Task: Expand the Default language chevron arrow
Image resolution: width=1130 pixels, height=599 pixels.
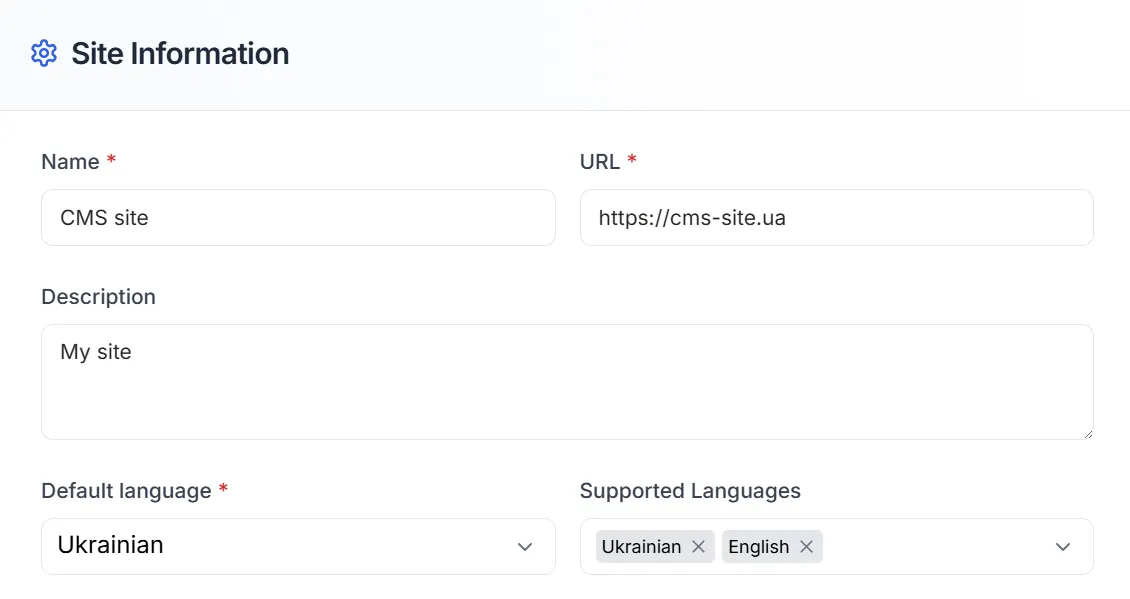Action: (x=525, y=547)
